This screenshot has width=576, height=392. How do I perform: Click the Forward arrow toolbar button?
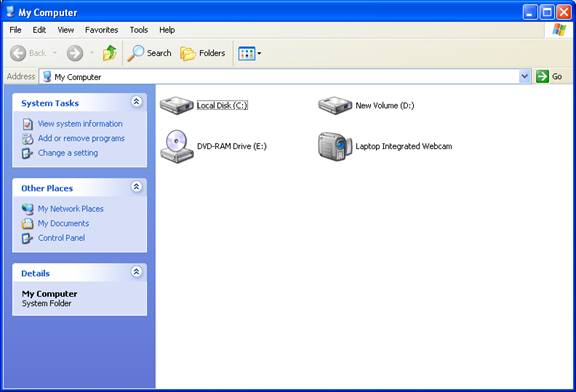pyautogui.click(x=75, y=53)
